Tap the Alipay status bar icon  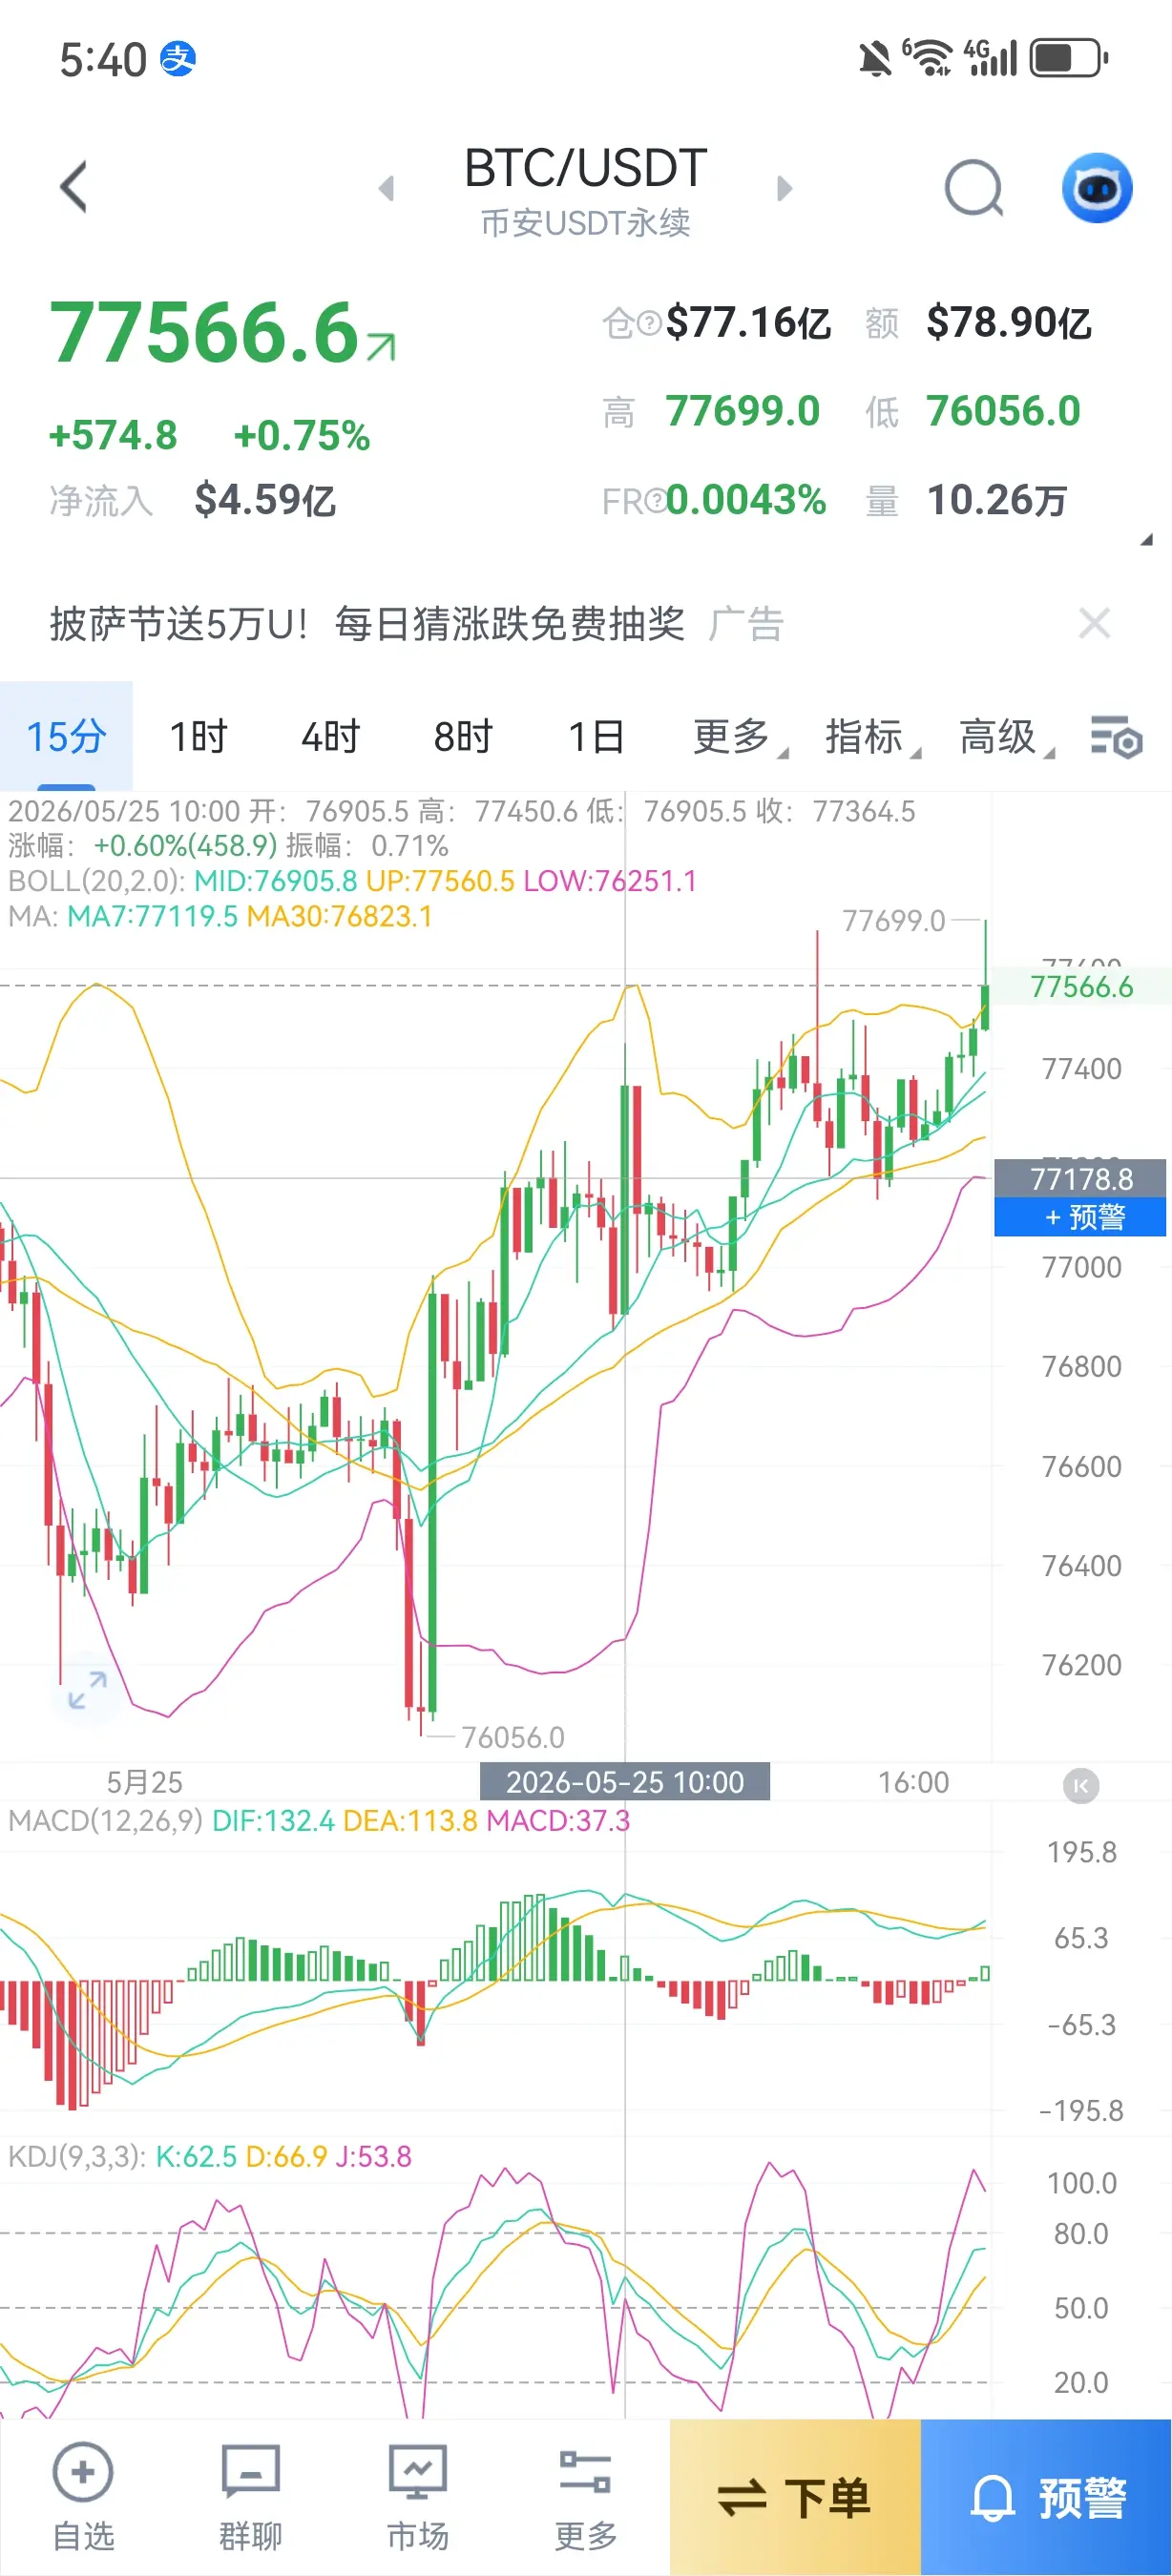coord(179,59)
